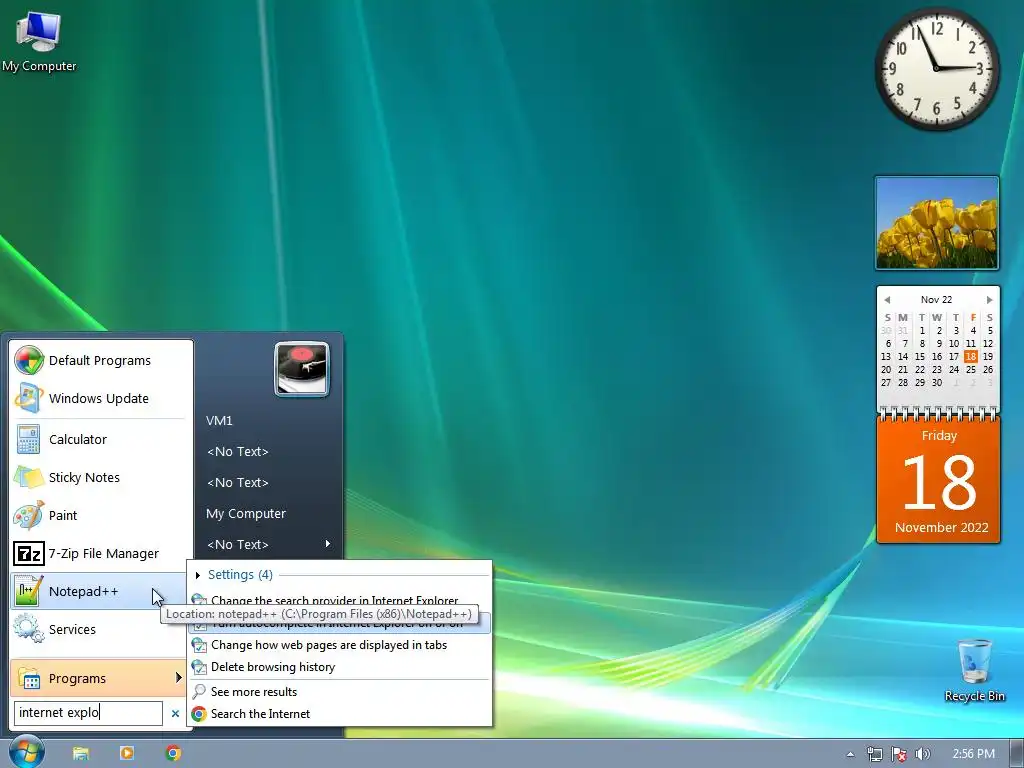The width and height of the screenshot is (1024, 768).
Task: Open the Recycle Bin on the desktop
Action: [974, 671]
